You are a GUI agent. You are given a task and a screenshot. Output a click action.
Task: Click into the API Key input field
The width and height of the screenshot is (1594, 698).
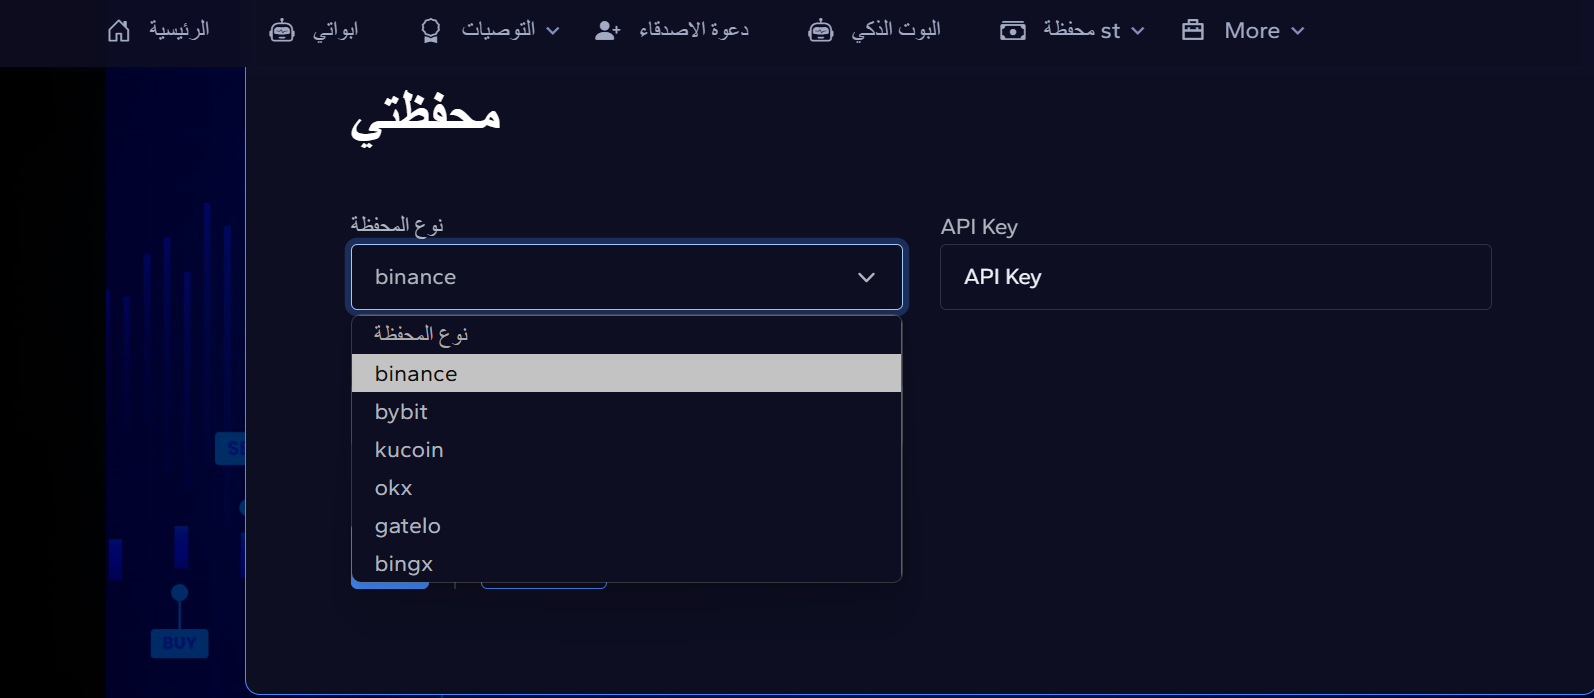click(x=1216, y=277)
